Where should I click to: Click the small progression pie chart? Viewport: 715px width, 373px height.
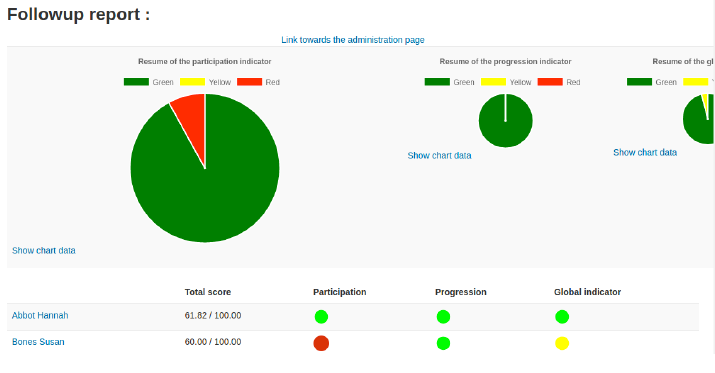point(505,120)
